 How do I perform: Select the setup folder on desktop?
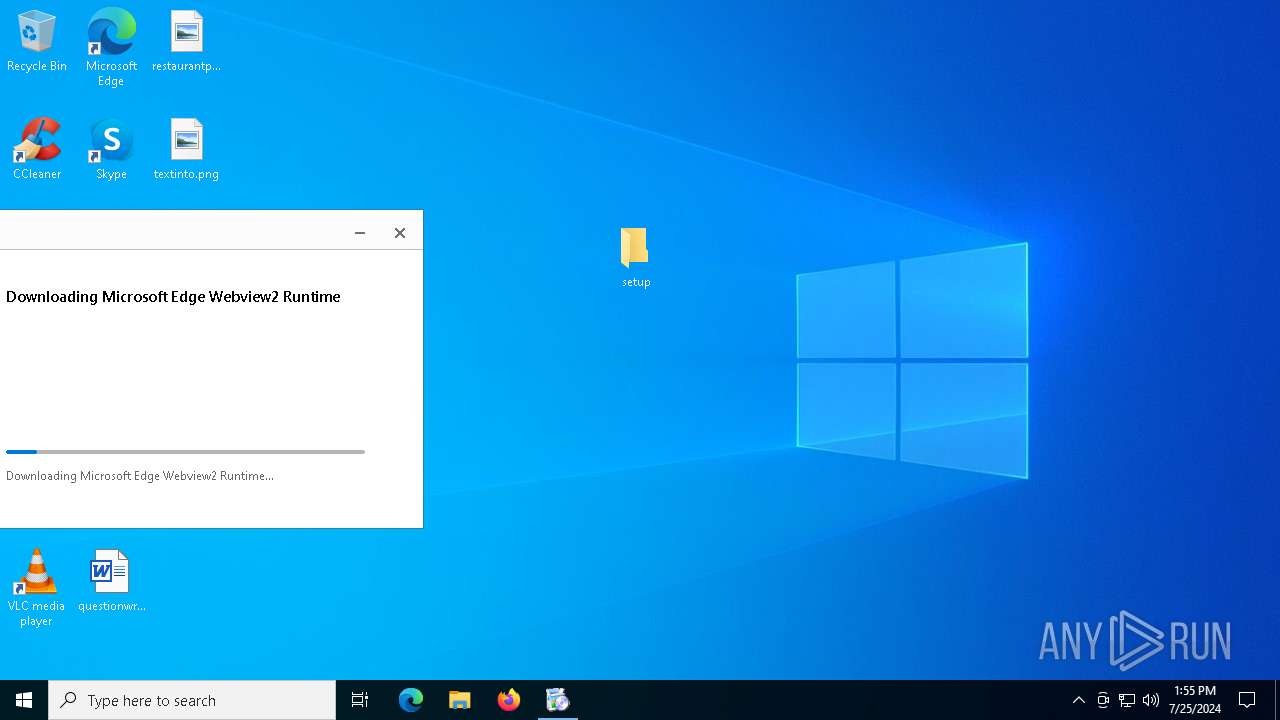click(636, 258)
